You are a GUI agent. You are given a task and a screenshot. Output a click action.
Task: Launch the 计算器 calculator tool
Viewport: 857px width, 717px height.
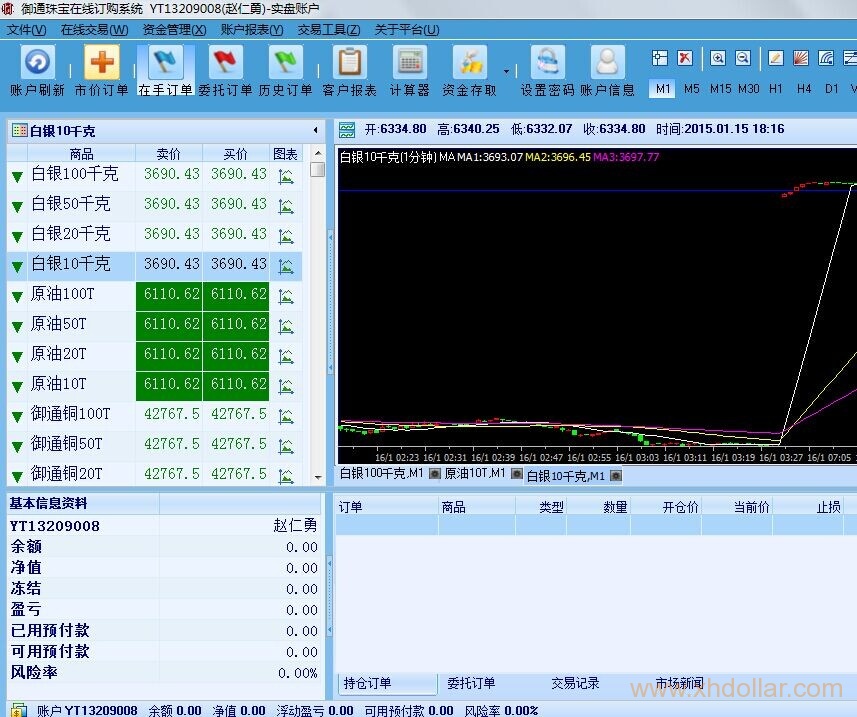point(409,64)
